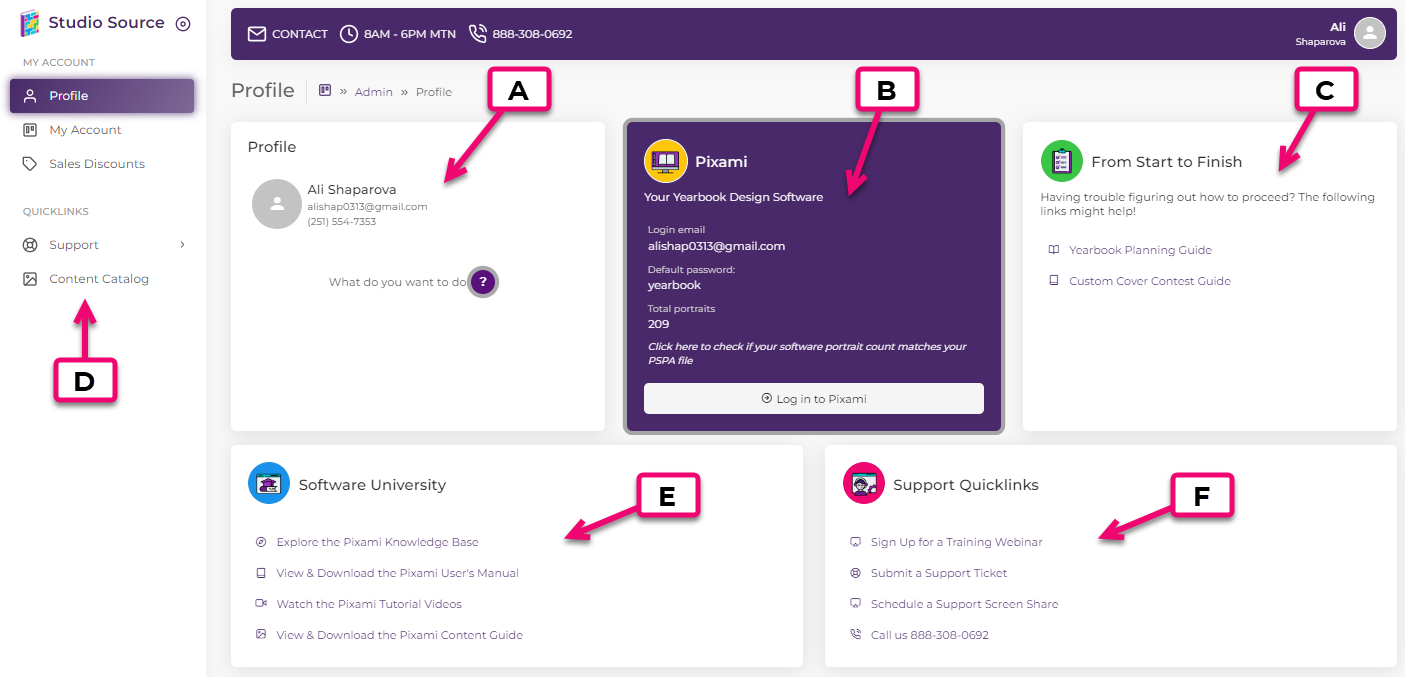Image resolution: width=1405 pixels, height=677 pixels.
Task: Click the Software University graduation icon
Action: point(268,483)
